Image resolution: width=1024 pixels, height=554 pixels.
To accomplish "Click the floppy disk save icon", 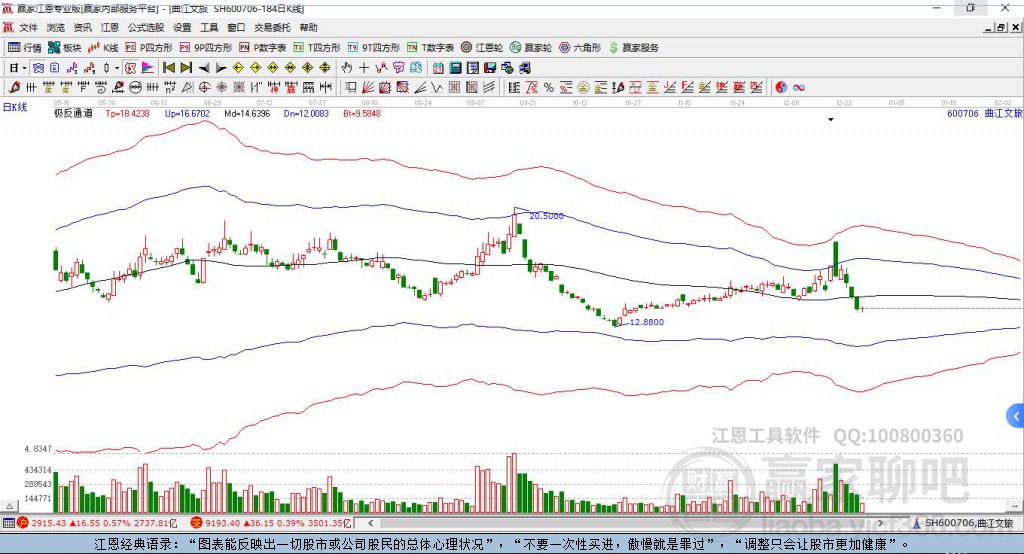I will [490, 67].
